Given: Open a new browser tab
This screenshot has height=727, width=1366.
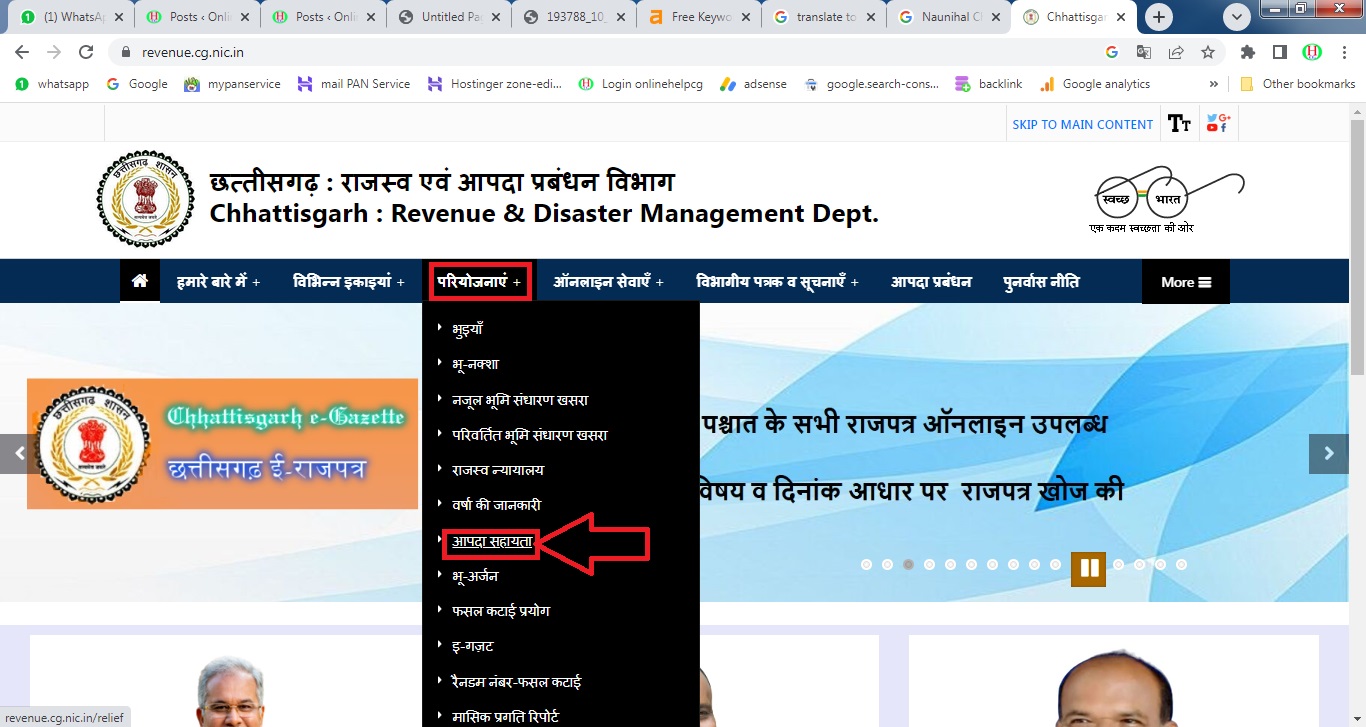Looking at the screenshot, I should pyautogui.click(x=1160, y=17).
